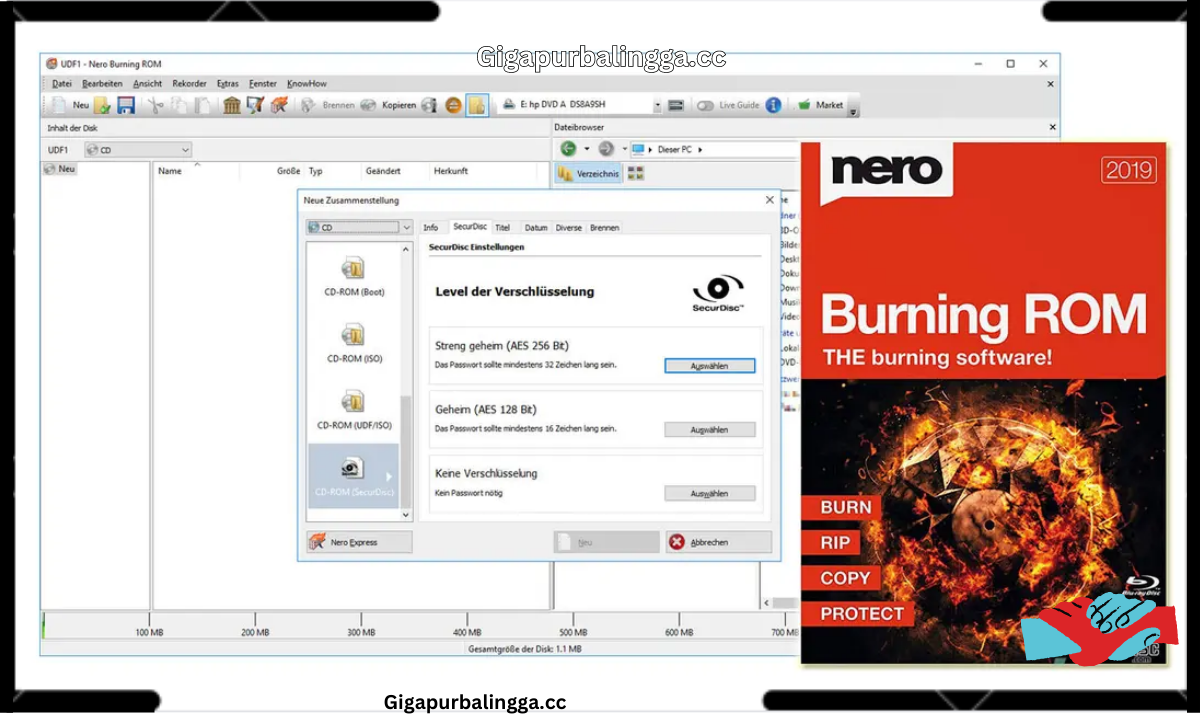The height and width of the screenshot is (720, 1200).
Task: Click the thumbnail view icon beside Verzeichnis
Action: [x=636, y=173]
